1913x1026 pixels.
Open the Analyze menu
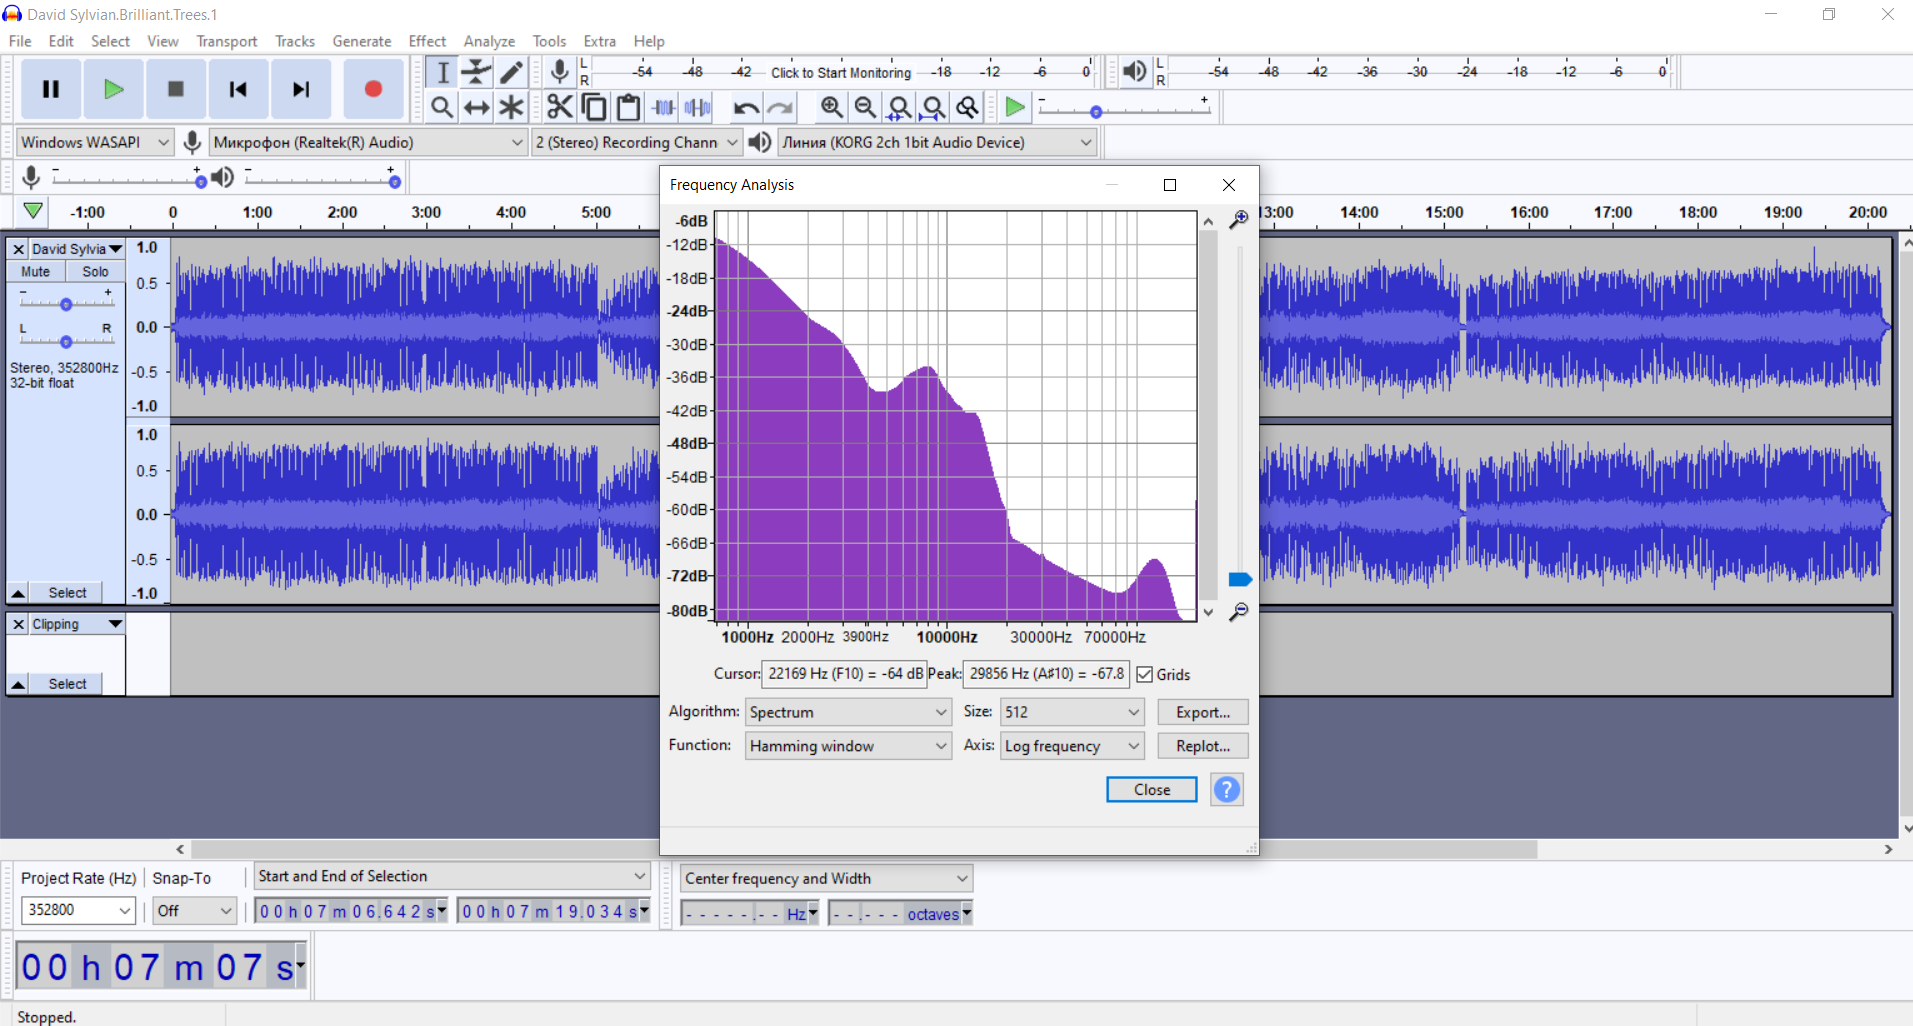[489, 41]
